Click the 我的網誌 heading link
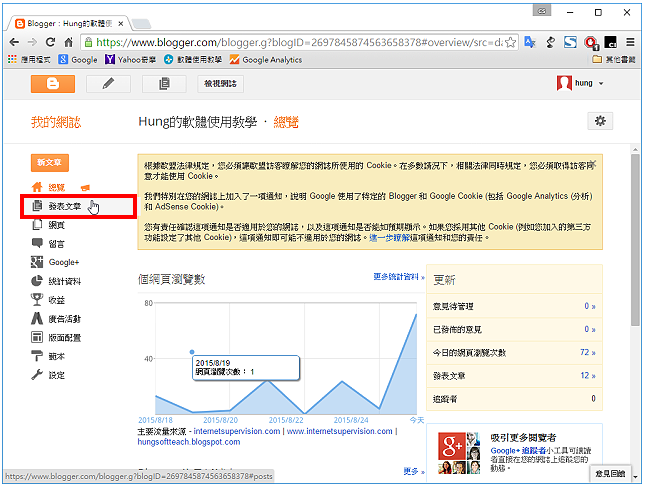 pos(56,122)
